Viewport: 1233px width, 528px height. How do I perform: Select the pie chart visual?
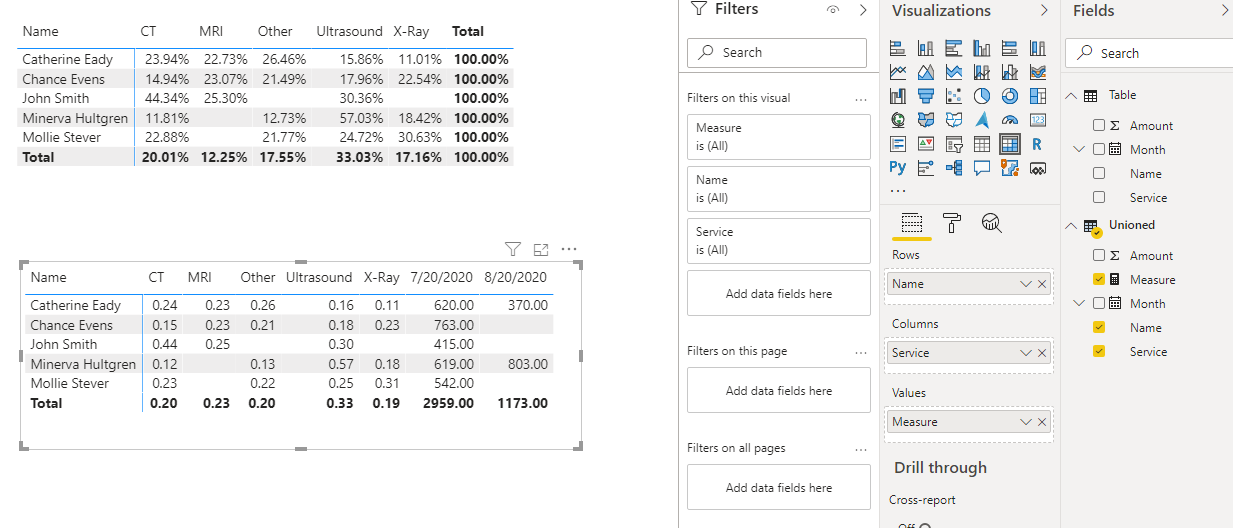tap(981, 96)
